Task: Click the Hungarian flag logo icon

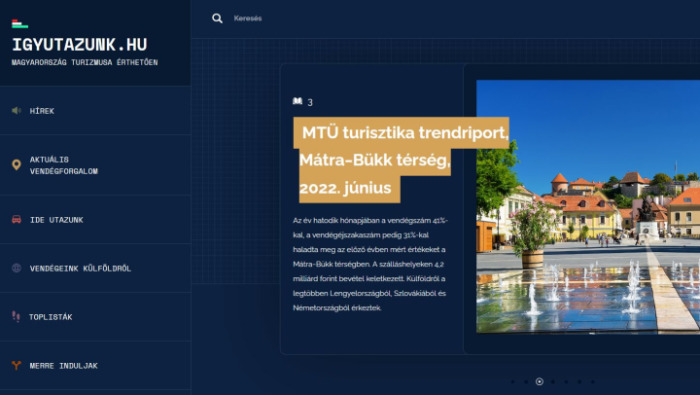Action: (20, 24)
